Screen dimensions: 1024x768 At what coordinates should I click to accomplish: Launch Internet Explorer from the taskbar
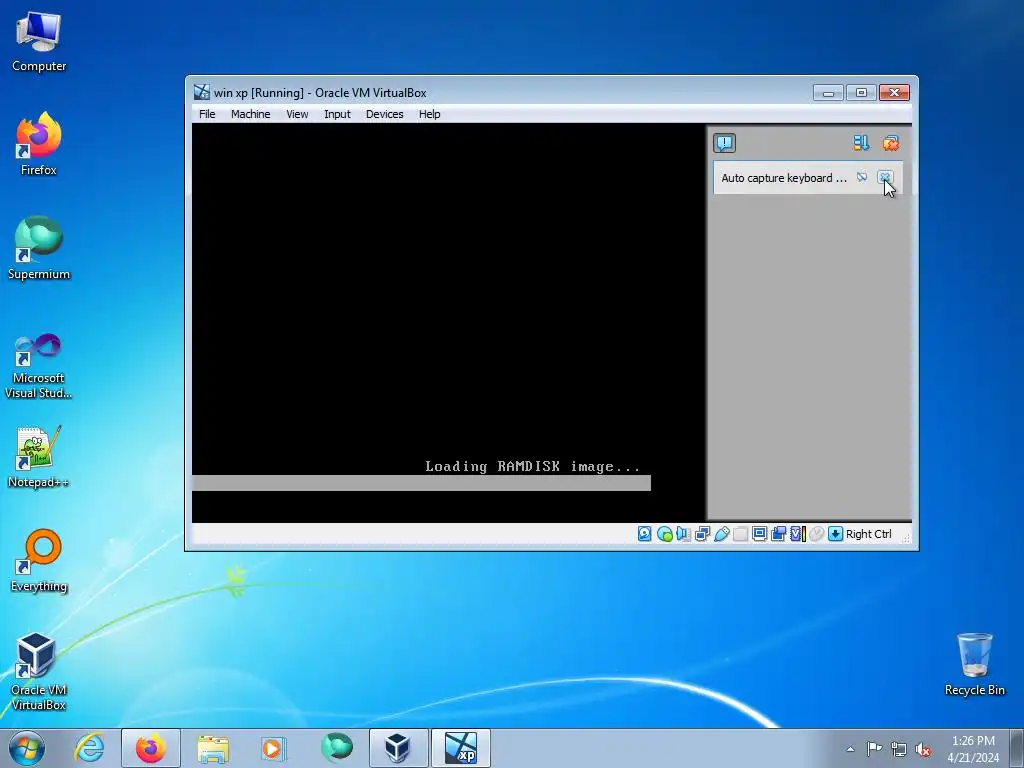pyautogui.click(x=89, y=748)
